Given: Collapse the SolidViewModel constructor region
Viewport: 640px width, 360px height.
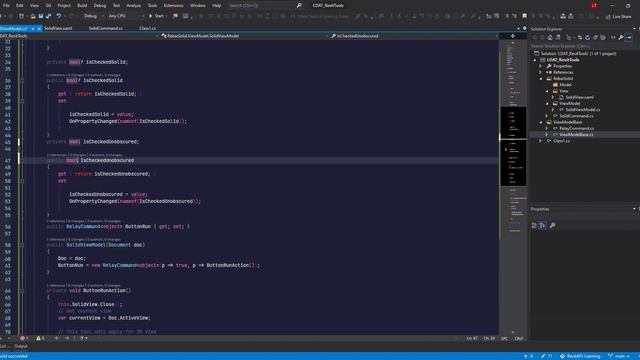Looking at the screenshot, I should pyautogui.click(x=22, y=245).
